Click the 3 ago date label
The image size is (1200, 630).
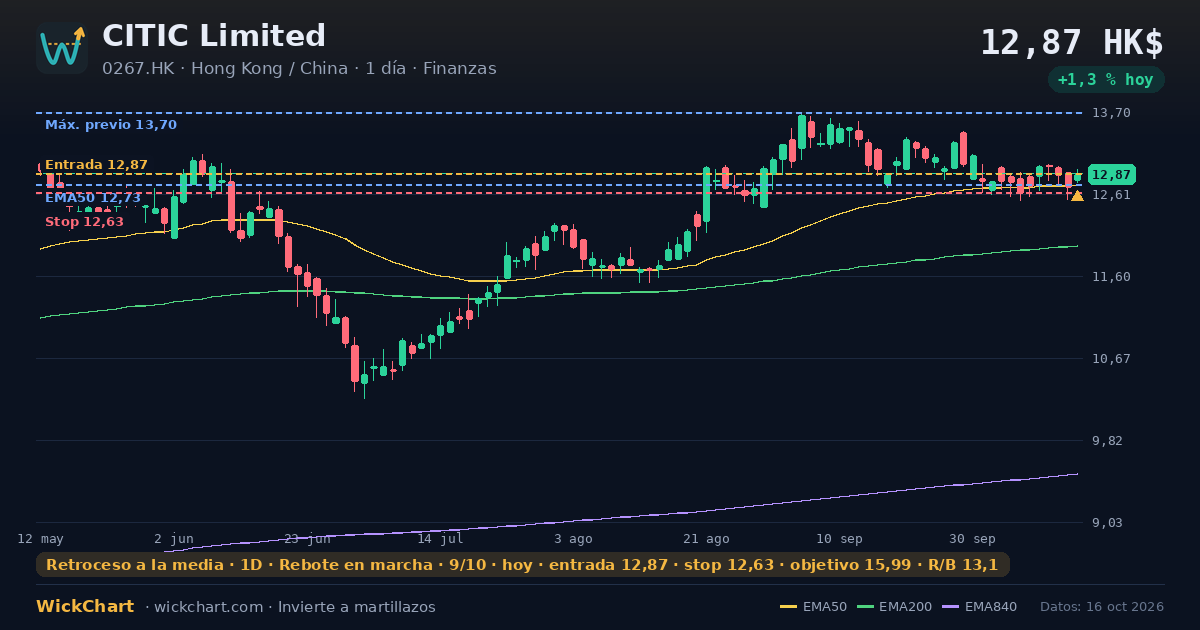[x=573, y=539]
